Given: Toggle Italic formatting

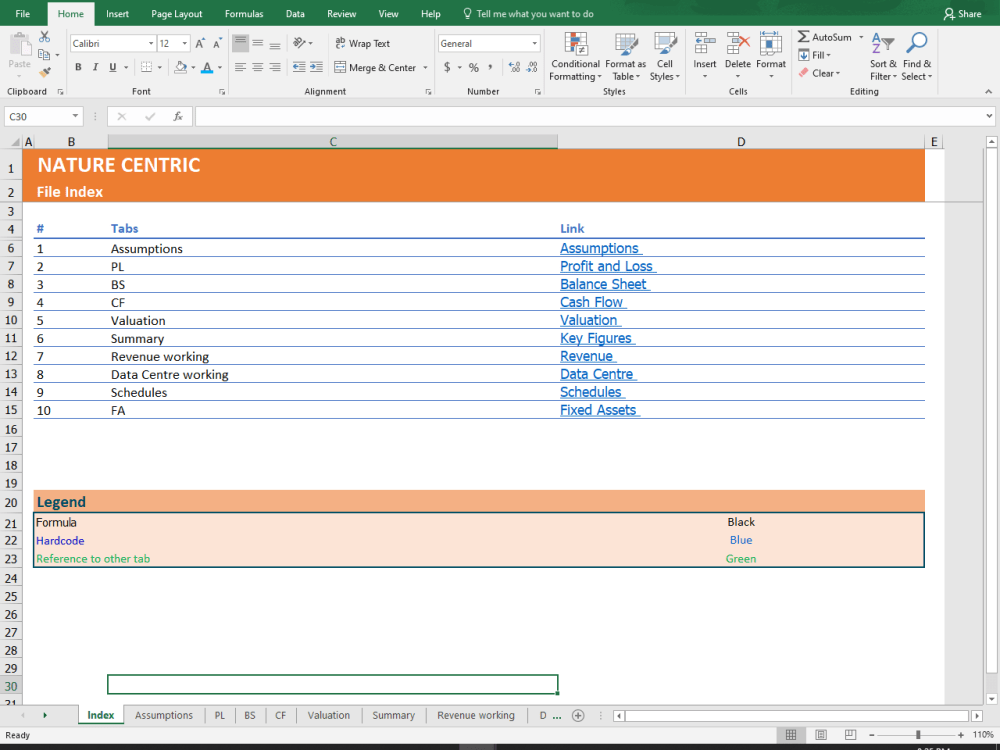Looking at the screenshot, I should pos(95,67).
